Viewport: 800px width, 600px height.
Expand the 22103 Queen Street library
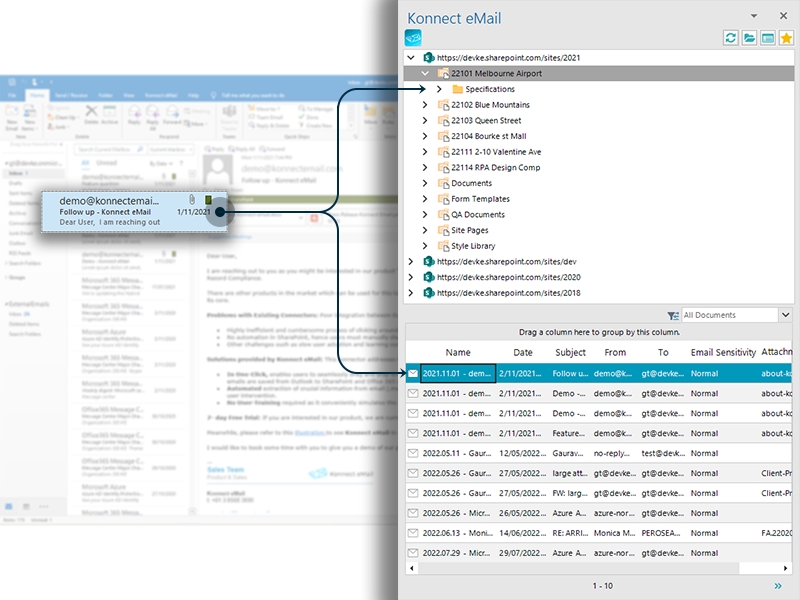click(x=425, y=120)
